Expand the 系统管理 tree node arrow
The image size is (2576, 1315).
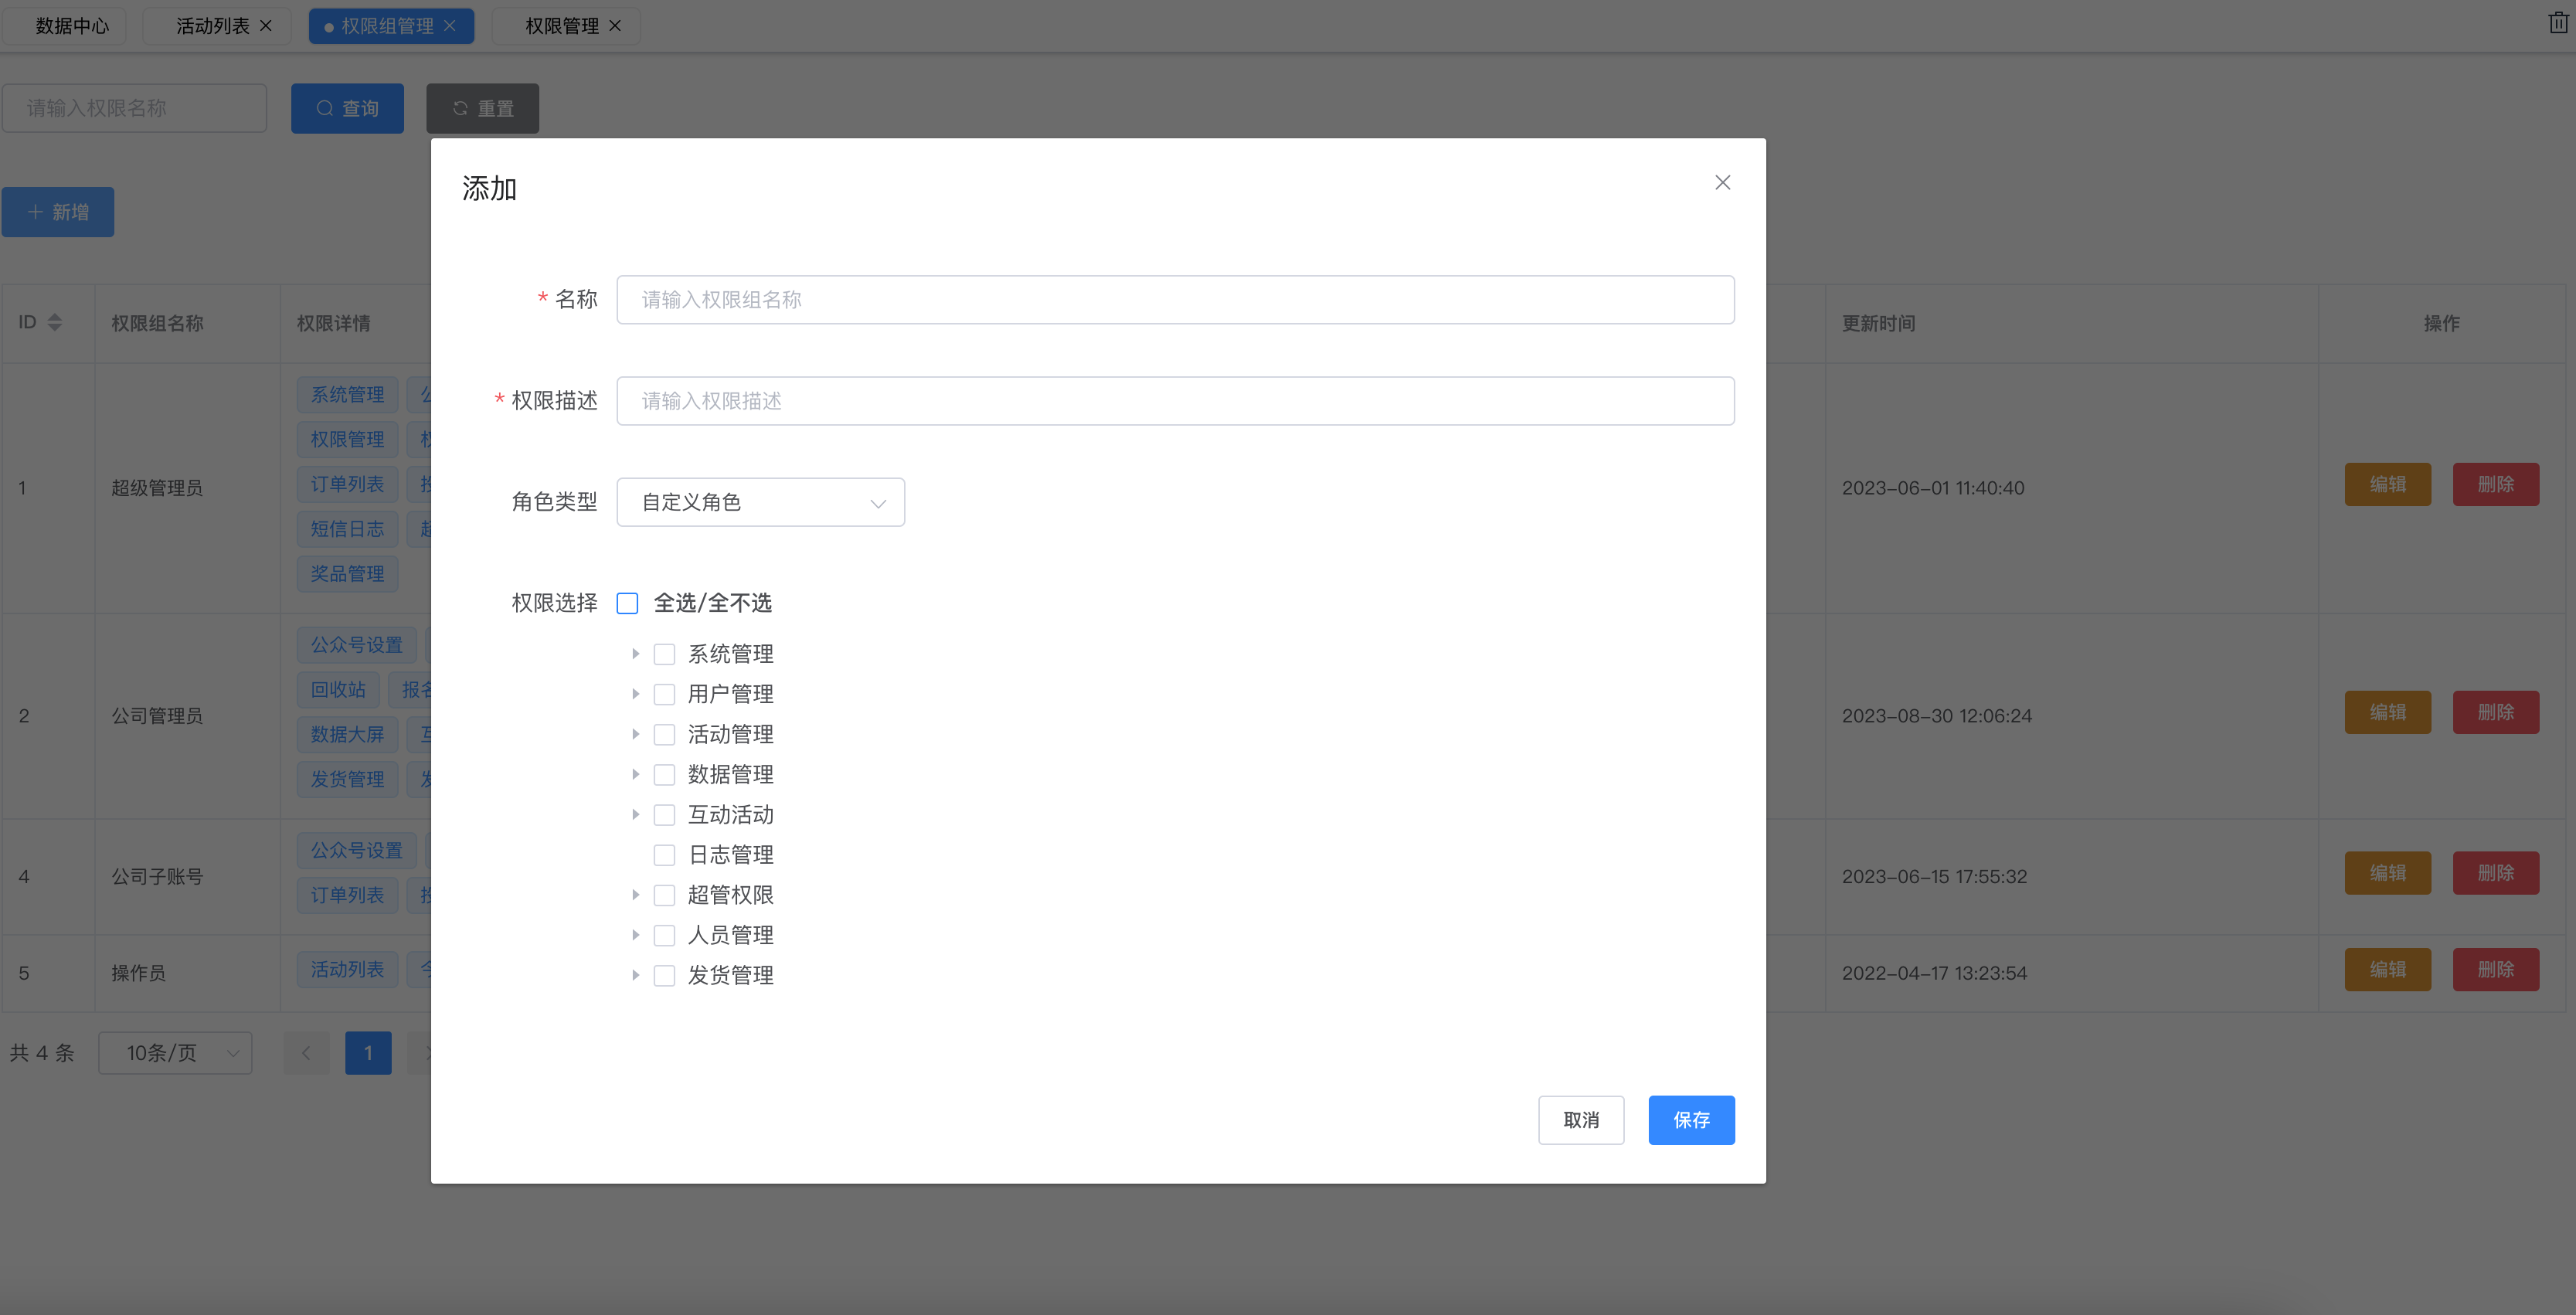pyautogui.click(x=635, y=654)
